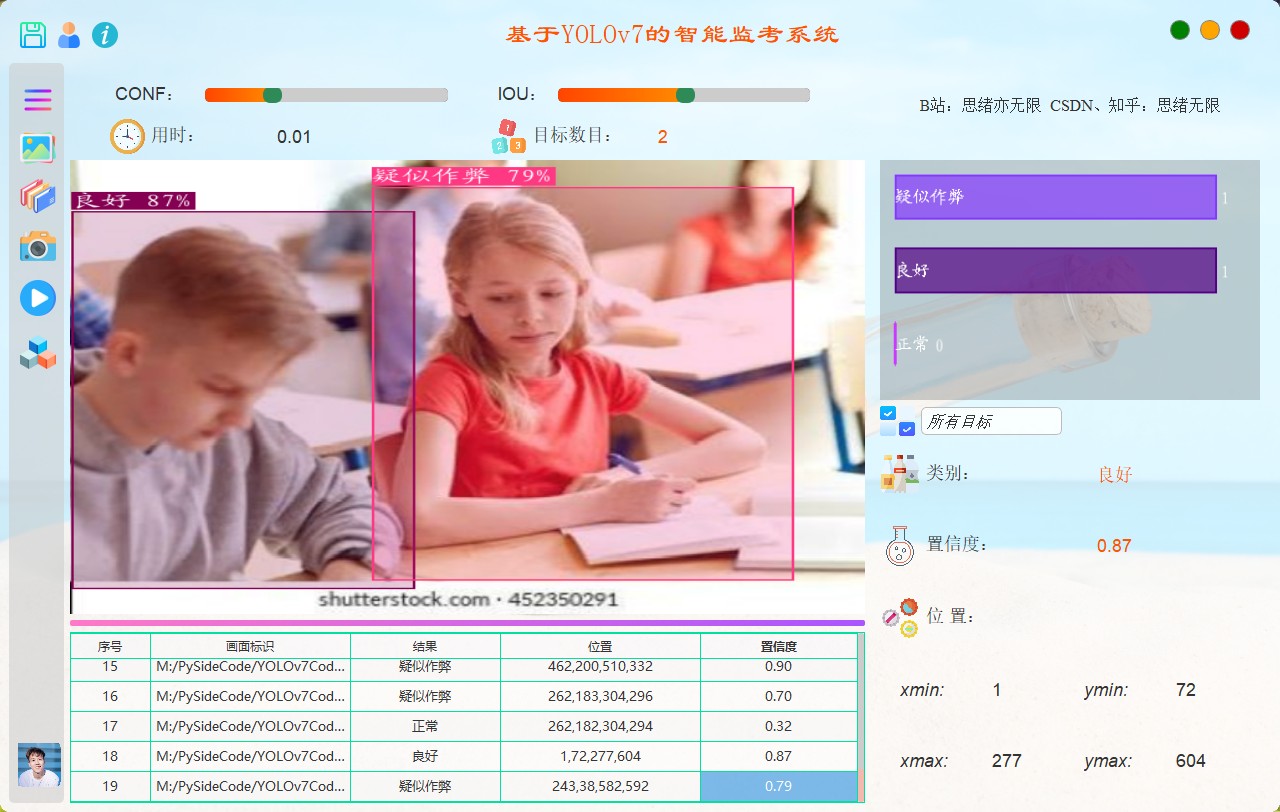Start camera detection via camera icon
Screen dimensions: 1280x812
38,246
